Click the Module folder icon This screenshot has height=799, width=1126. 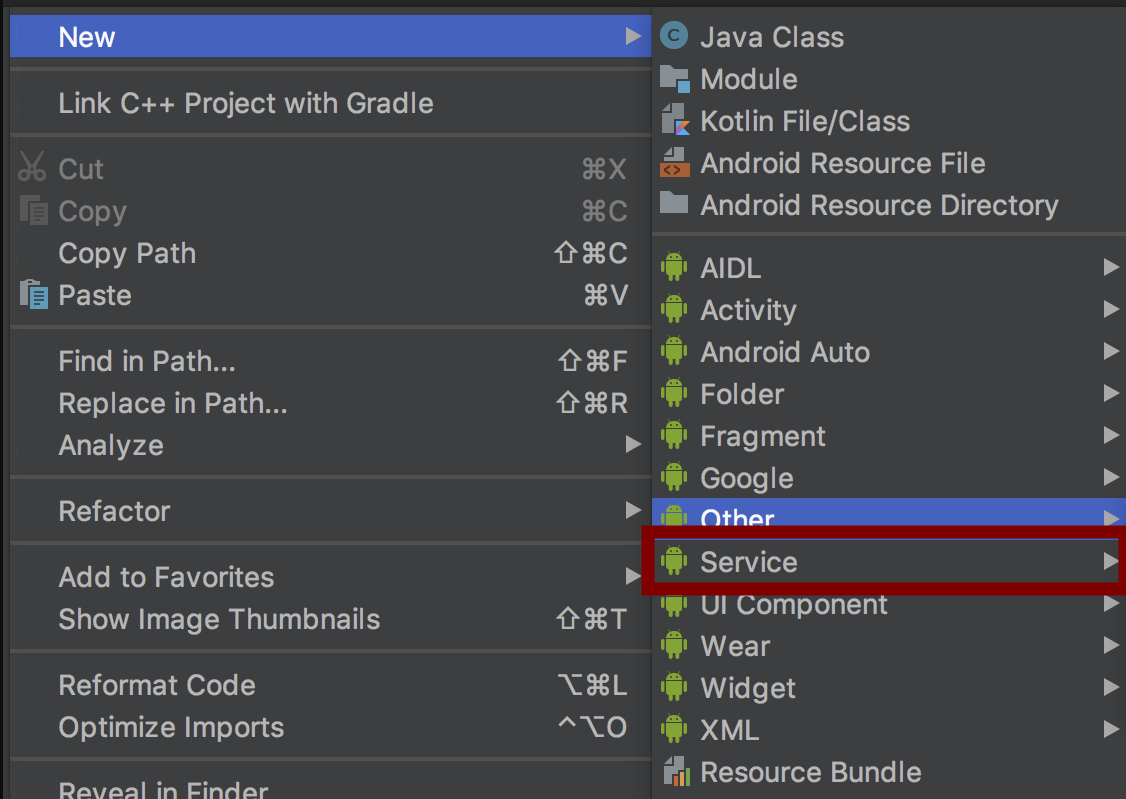675,79
